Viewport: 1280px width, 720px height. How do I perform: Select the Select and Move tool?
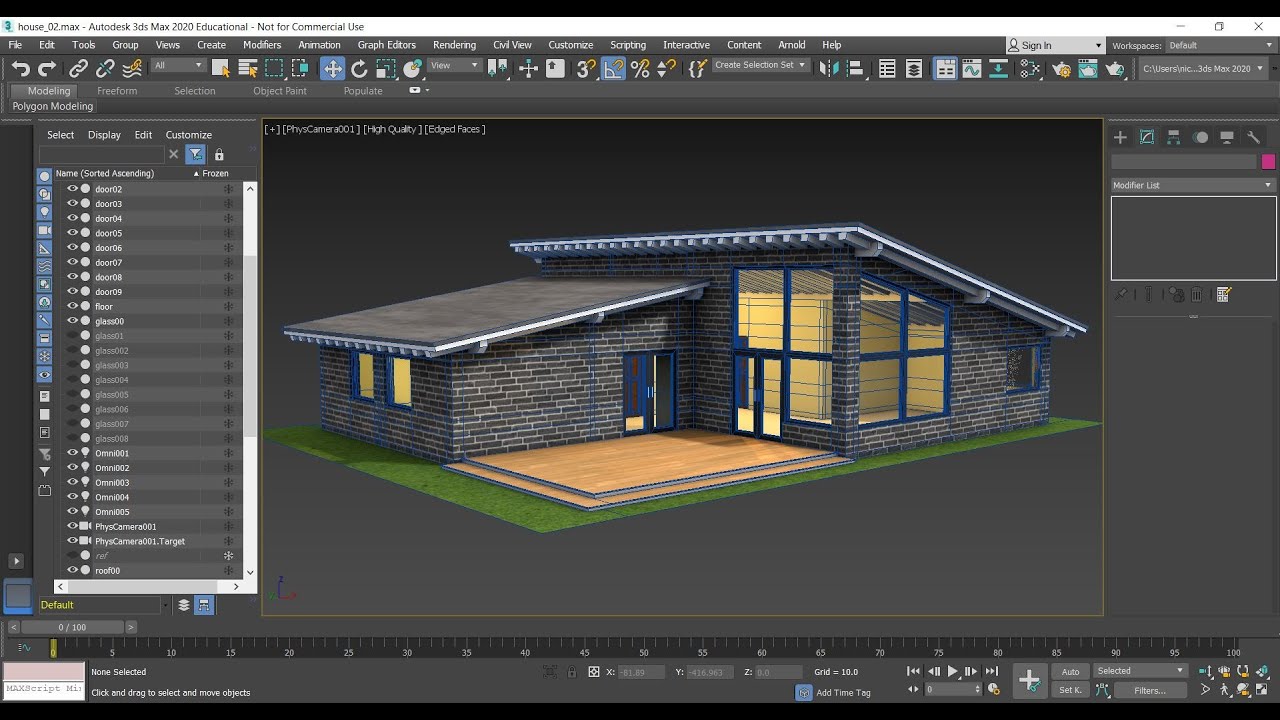coord(332,69)
